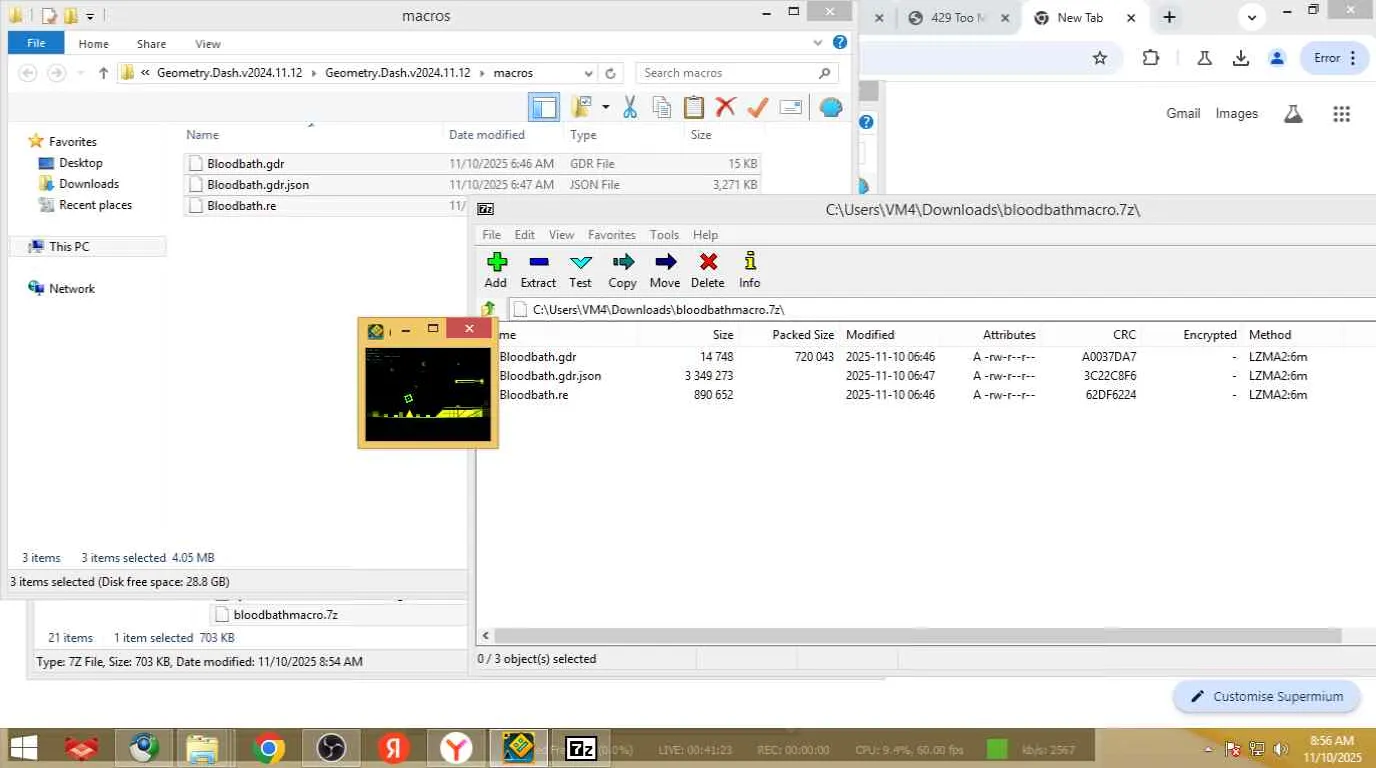Select Downloads in Explorer Favorites

coord(89,184)
